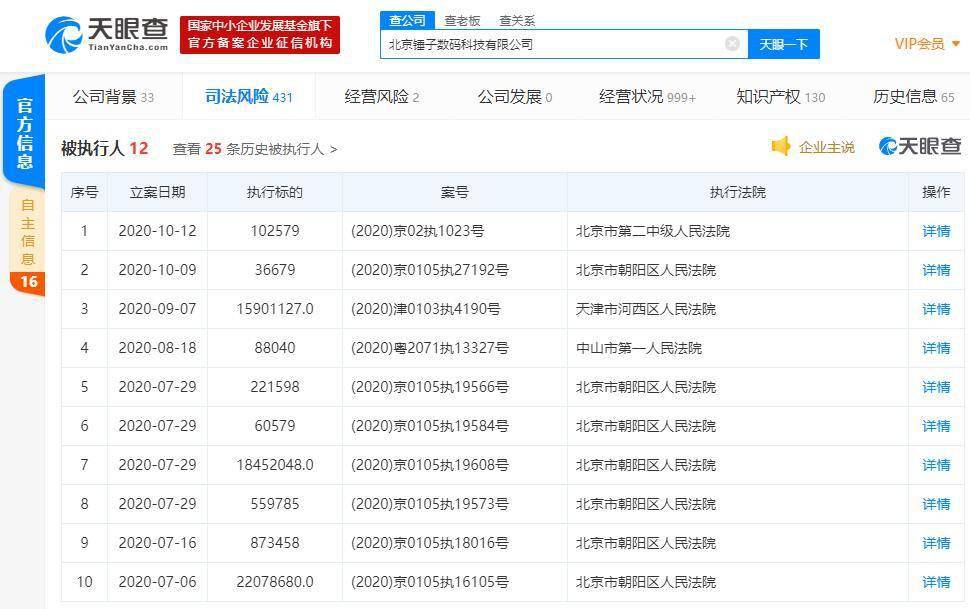Click the Tianyancha logo icon
Viewport: 970px width, 609px height.
coord(65,32)
